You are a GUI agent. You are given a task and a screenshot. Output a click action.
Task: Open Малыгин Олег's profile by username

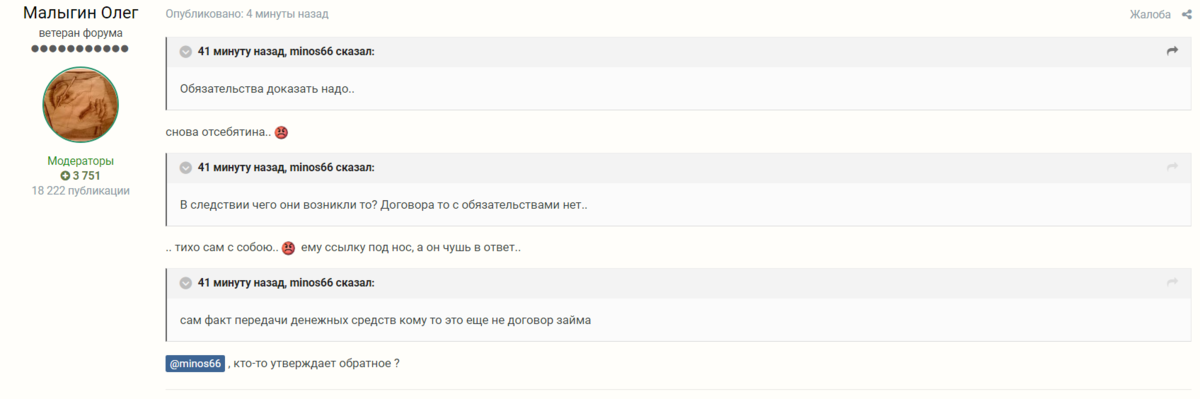click(x=81, y=12)
